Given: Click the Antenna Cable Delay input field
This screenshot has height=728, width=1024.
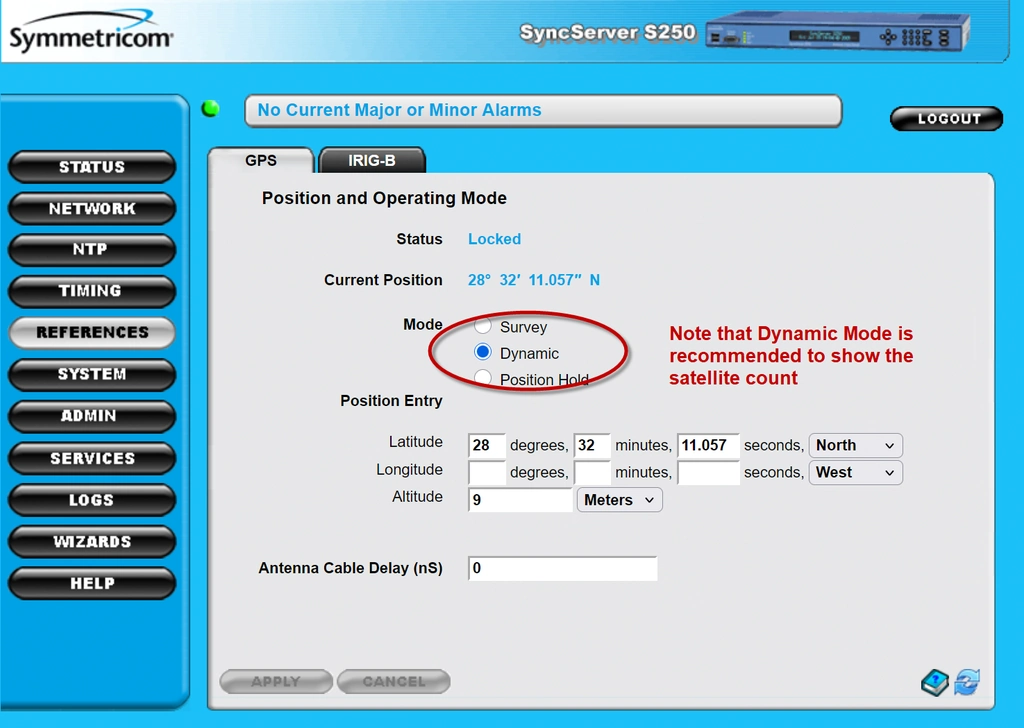Looking at the screenshot, I should pos(562,568).
